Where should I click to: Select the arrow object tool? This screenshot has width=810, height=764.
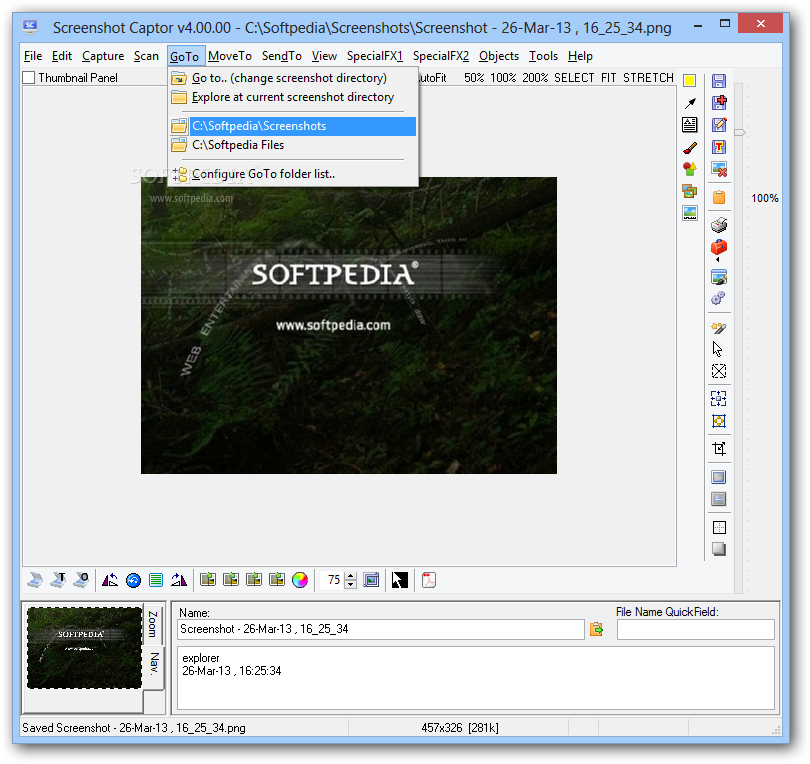tap(690, 104)
